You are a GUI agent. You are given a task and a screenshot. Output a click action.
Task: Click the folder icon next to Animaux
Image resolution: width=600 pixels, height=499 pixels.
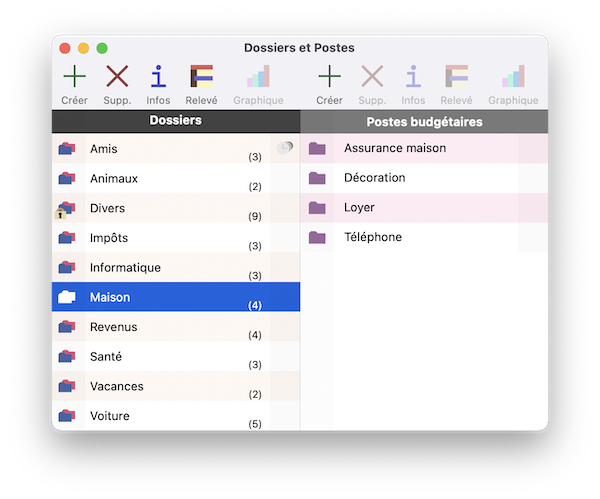pos(67,178)
